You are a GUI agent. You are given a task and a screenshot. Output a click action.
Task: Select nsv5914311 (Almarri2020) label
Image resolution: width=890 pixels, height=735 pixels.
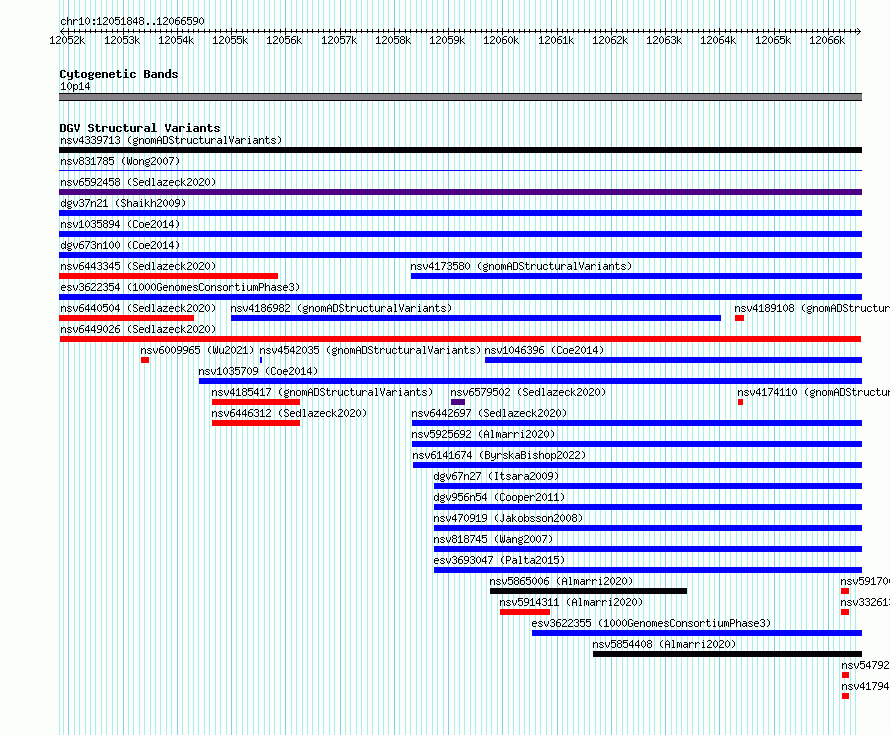click(x=571, y=602)
